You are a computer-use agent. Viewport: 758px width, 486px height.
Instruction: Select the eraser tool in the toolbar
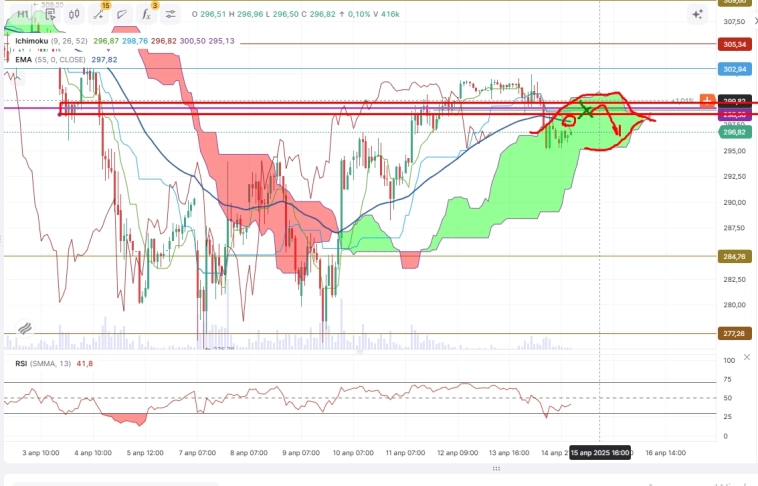[x=122, y=14]
